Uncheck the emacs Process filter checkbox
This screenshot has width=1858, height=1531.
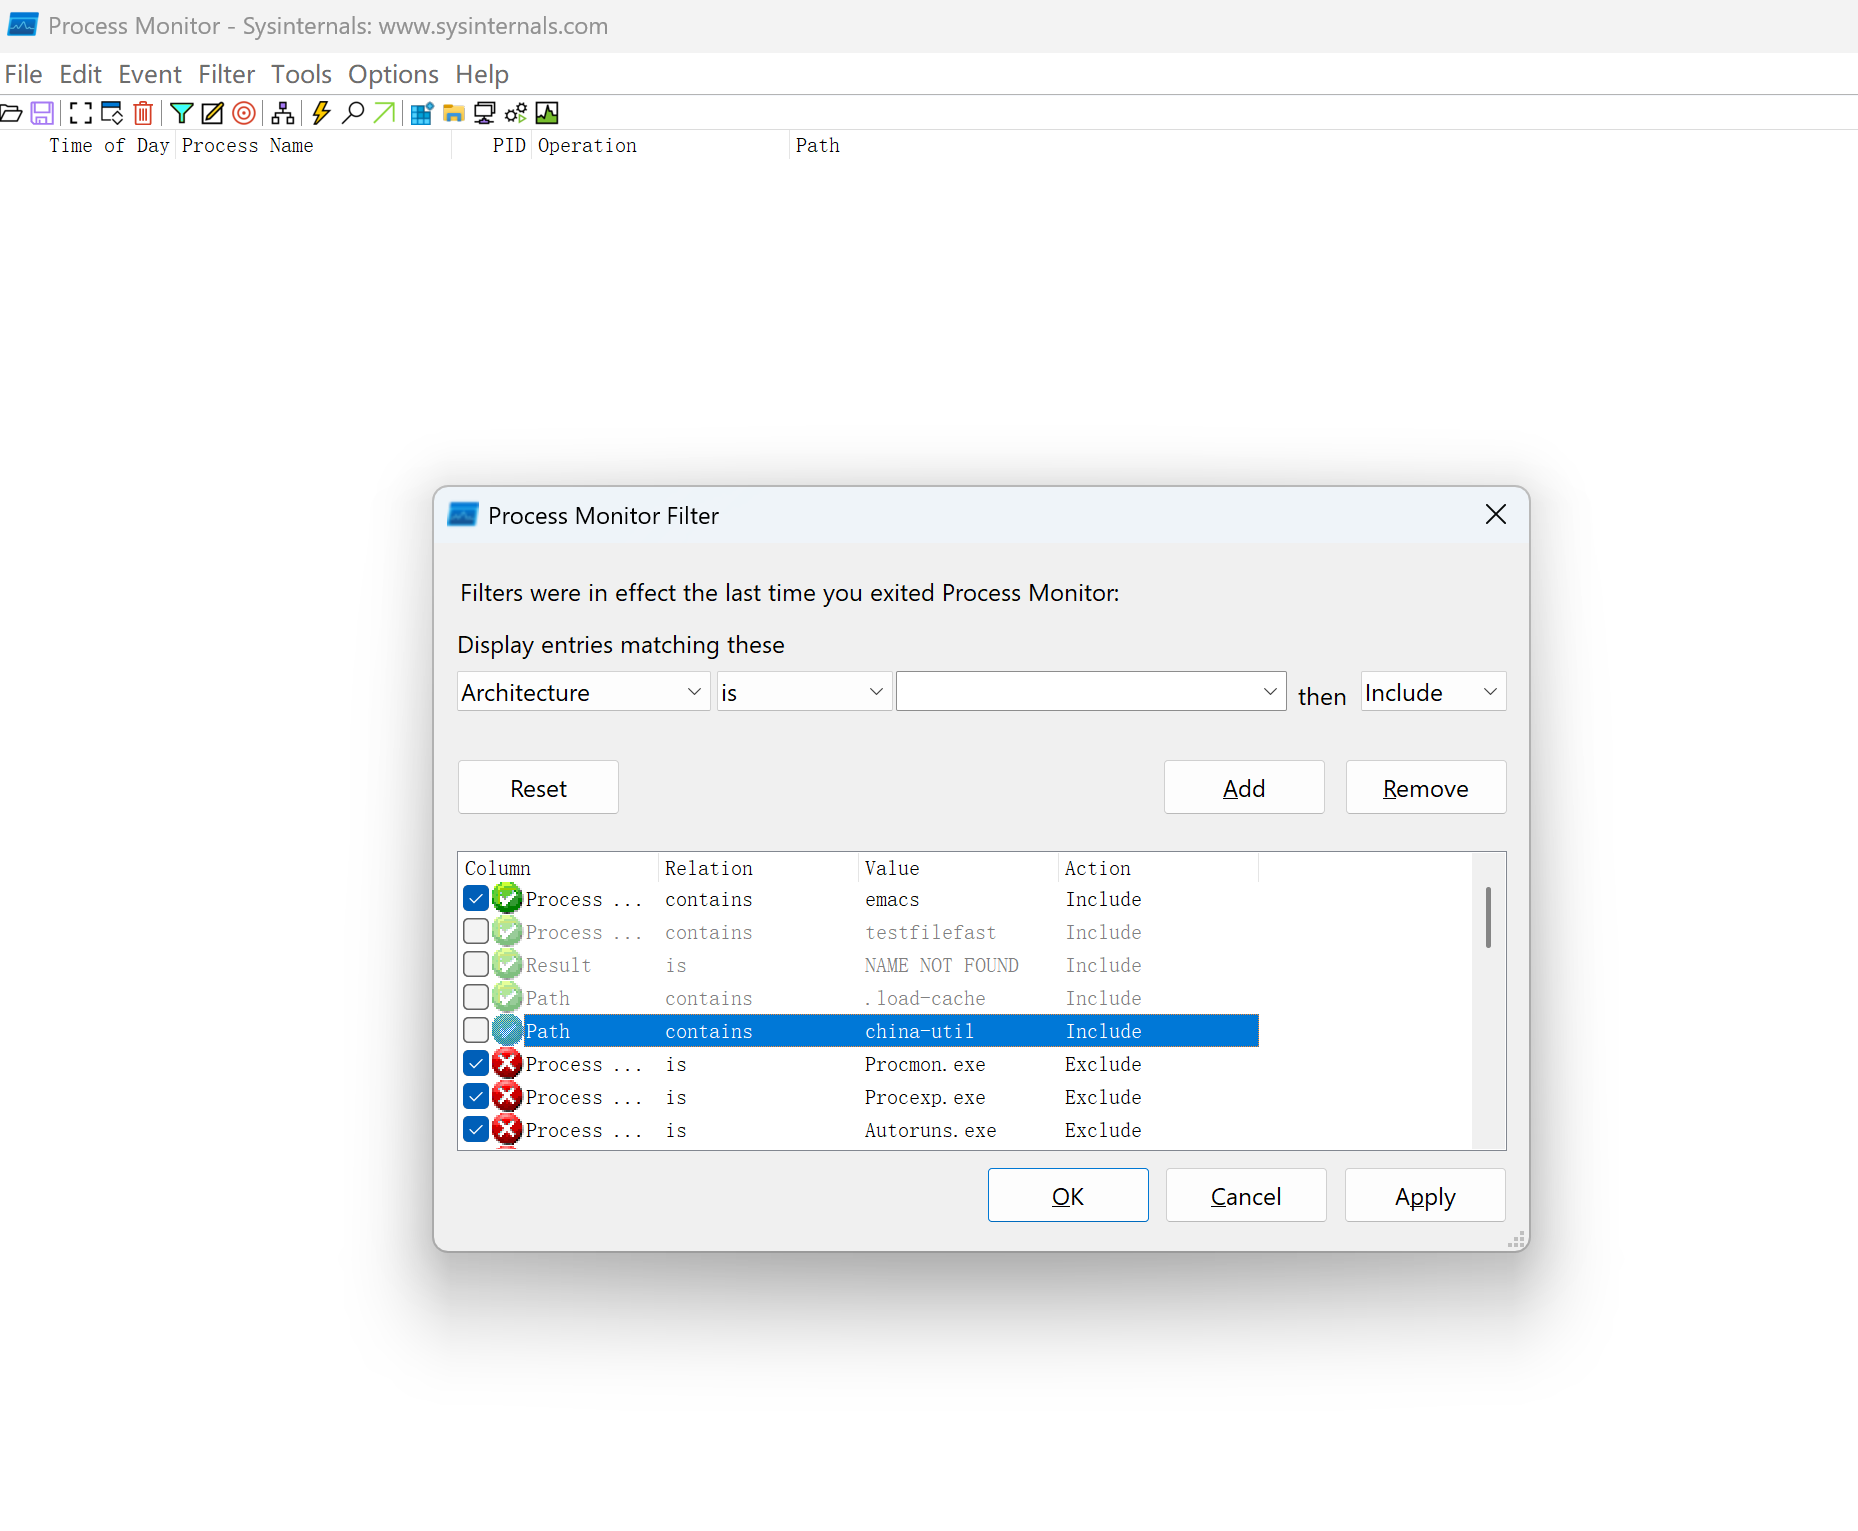click(x=476, y=899)
